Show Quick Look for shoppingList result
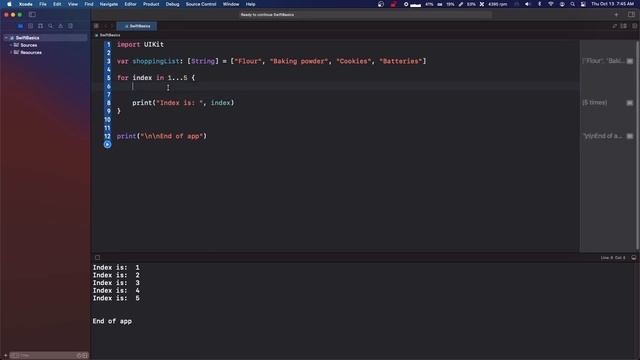Screen dimensions: 640x360 pos(630,61)
